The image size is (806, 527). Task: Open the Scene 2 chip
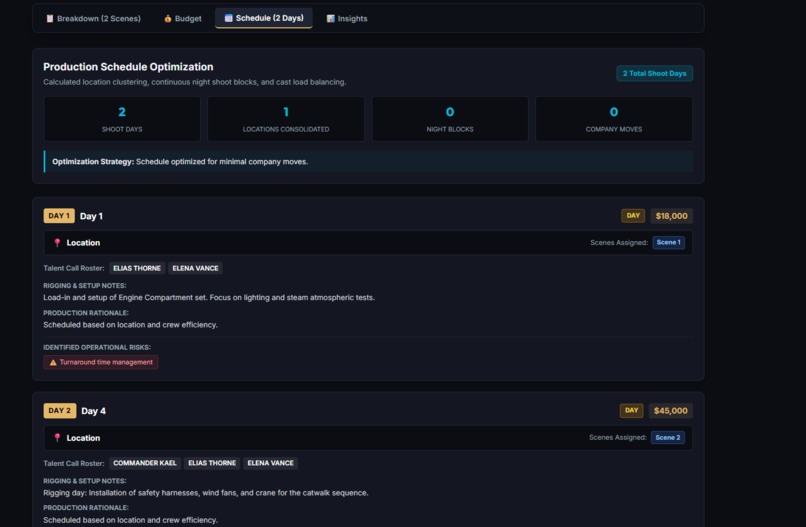point(668,438)
